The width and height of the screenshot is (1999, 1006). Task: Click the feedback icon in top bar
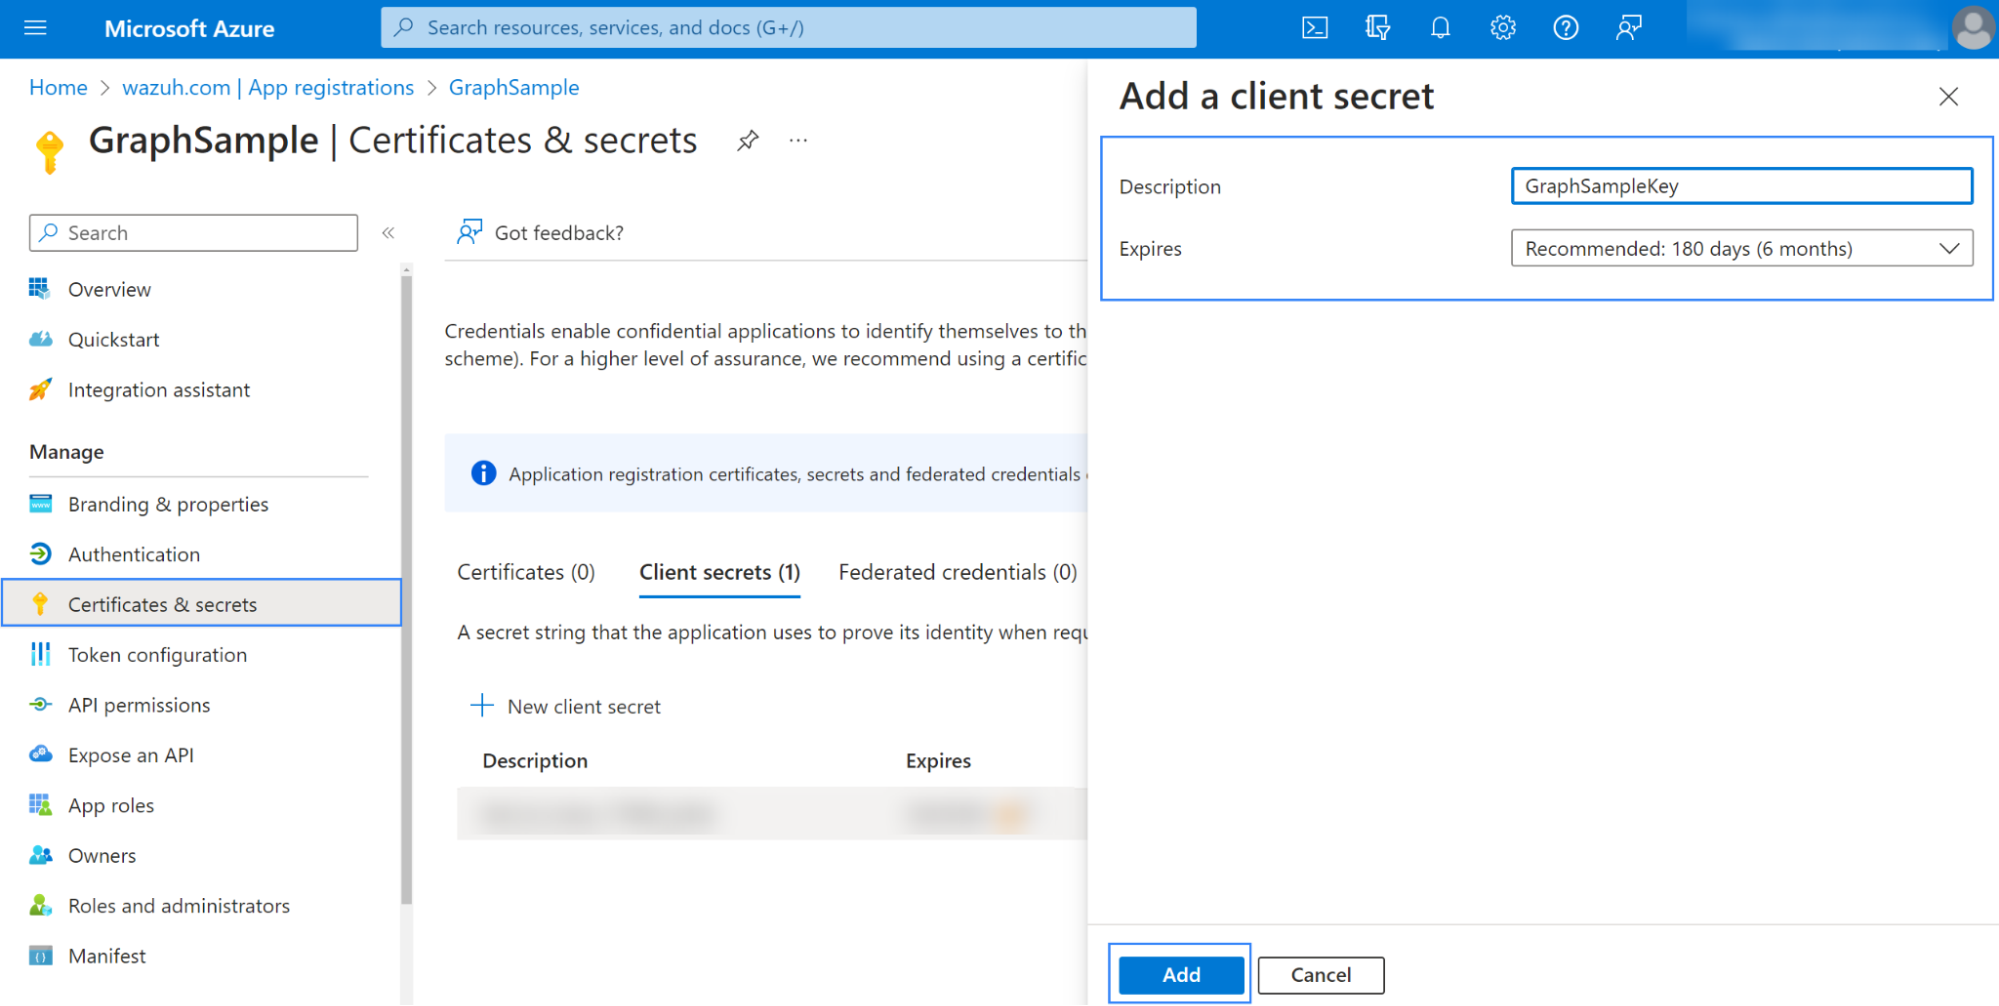[x=1628, y=28]
